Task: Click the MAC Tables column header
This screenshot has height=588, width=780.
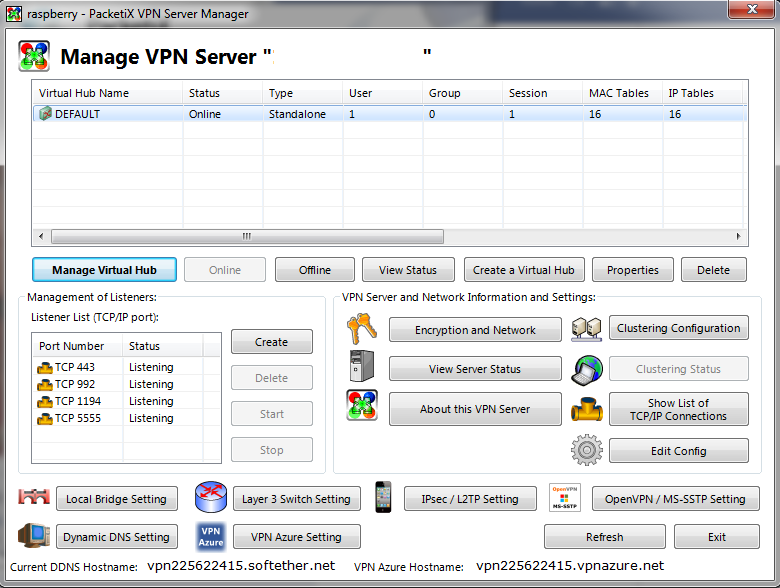Action: 622,93
